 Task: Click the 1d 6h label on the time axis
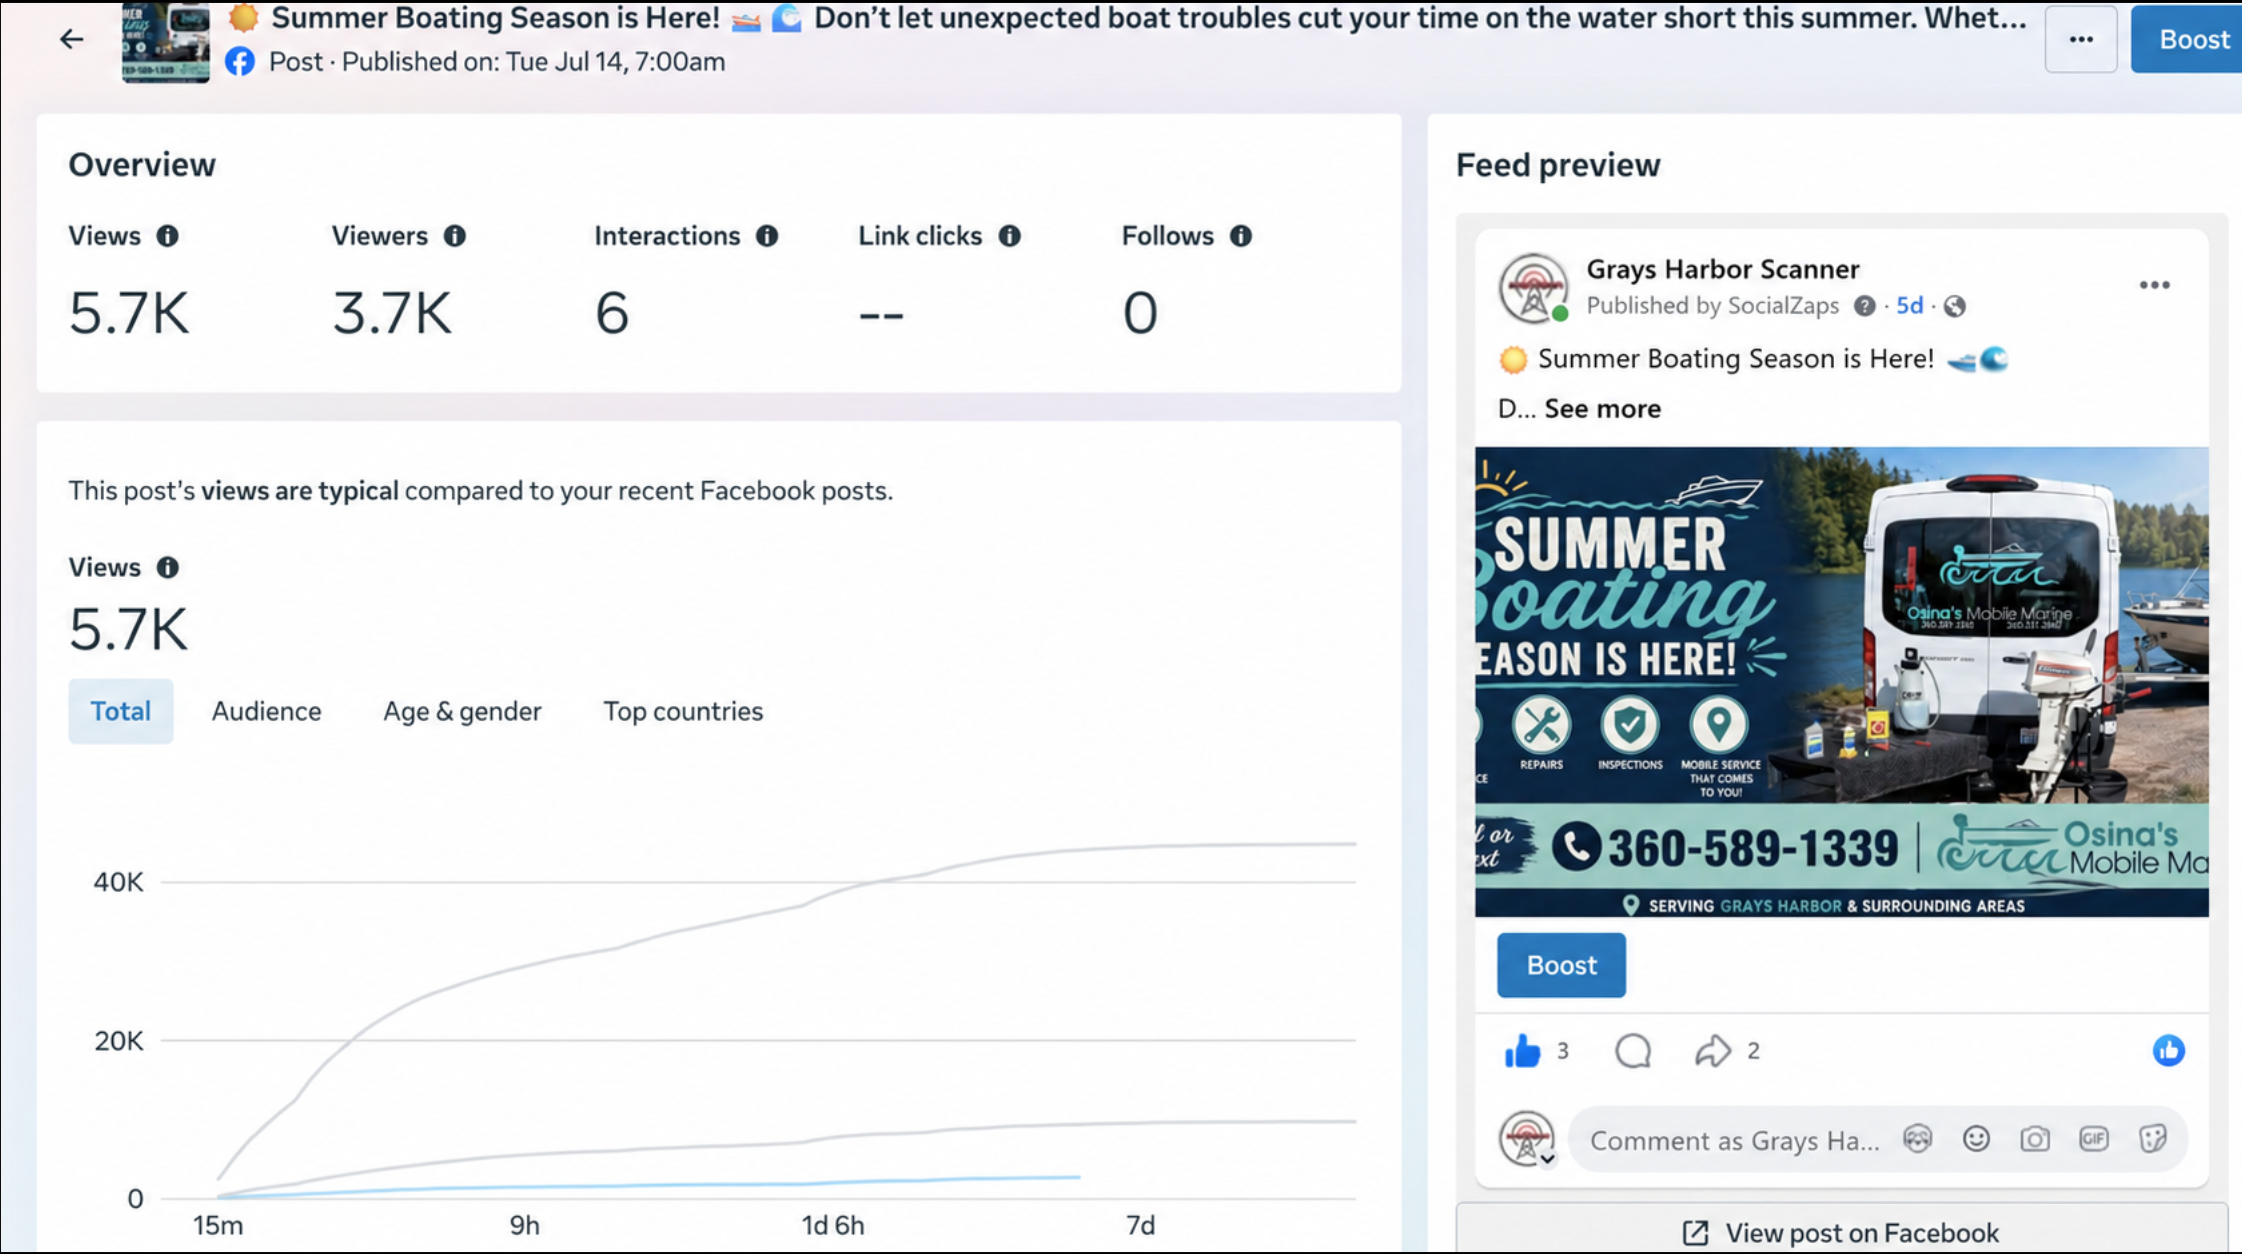(x=833, y=1226)
